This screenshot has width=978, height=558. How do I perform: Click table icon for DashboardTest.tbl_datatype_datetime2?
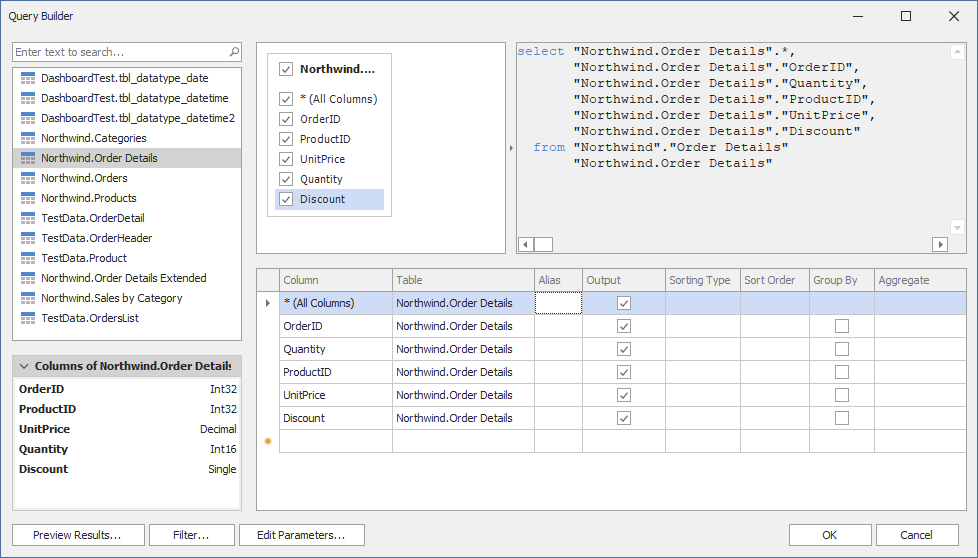coord(28,118)
